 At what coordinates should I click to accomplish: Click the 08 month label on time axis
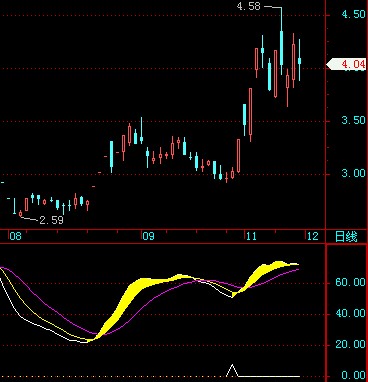15,236
